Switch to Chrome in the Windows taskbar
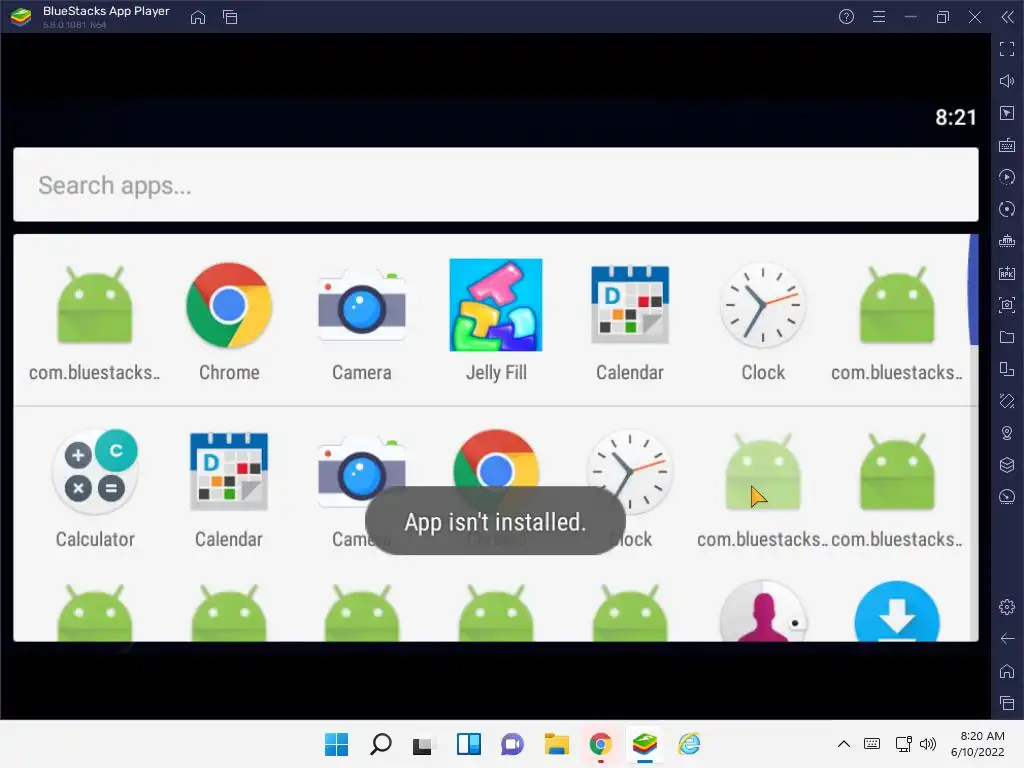The image size is (1024, 768). click(601, 744)
